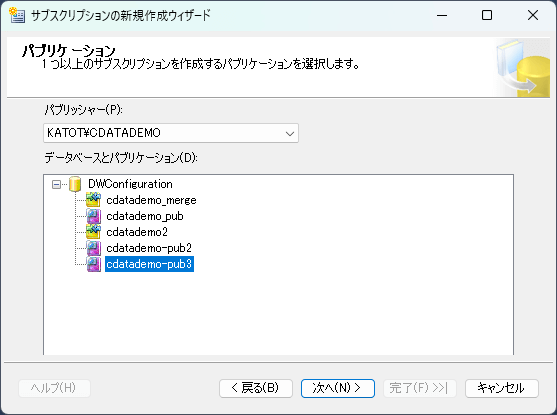The height and width of the screenshot is (415, 557).
Task: Click the cdatademo-pub2 publication icon
Action: (x=94, y=248)
